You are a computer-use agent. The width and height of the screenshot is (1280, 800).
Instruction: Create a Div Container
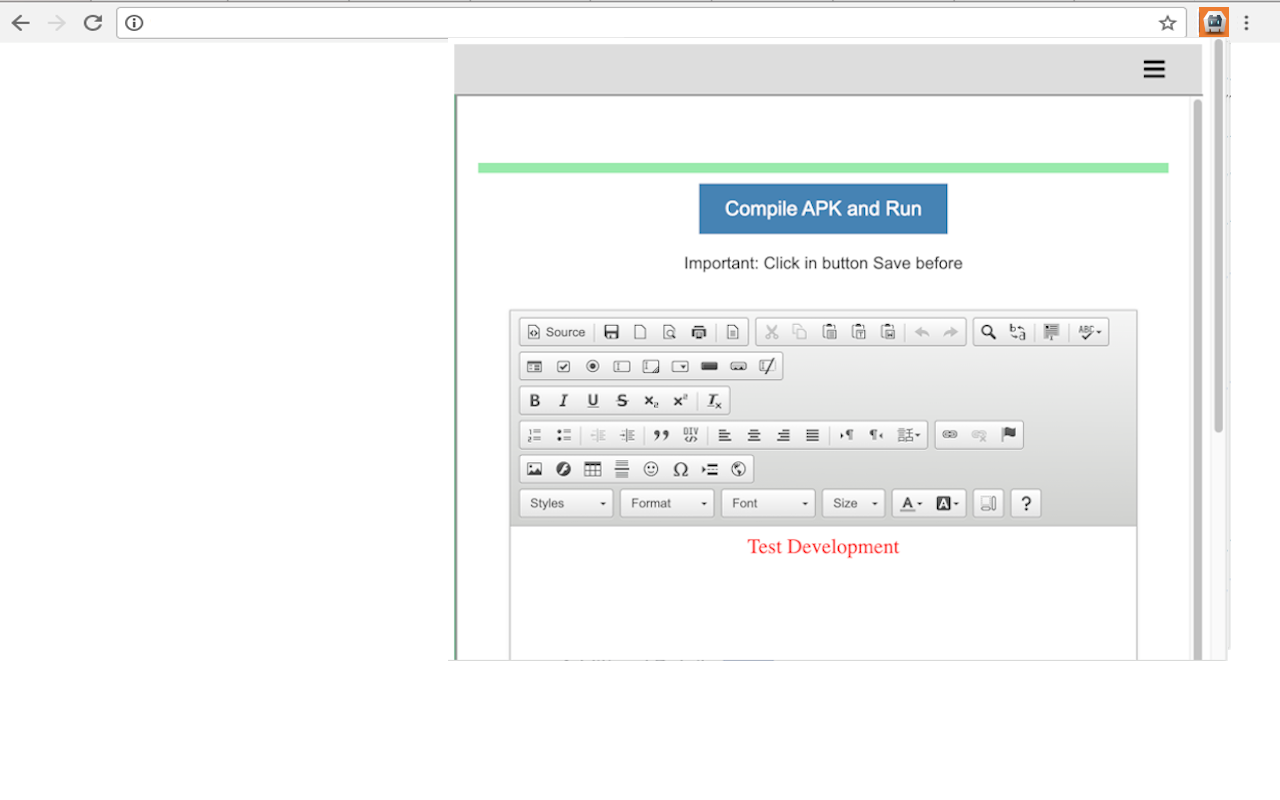pos(690,435)
